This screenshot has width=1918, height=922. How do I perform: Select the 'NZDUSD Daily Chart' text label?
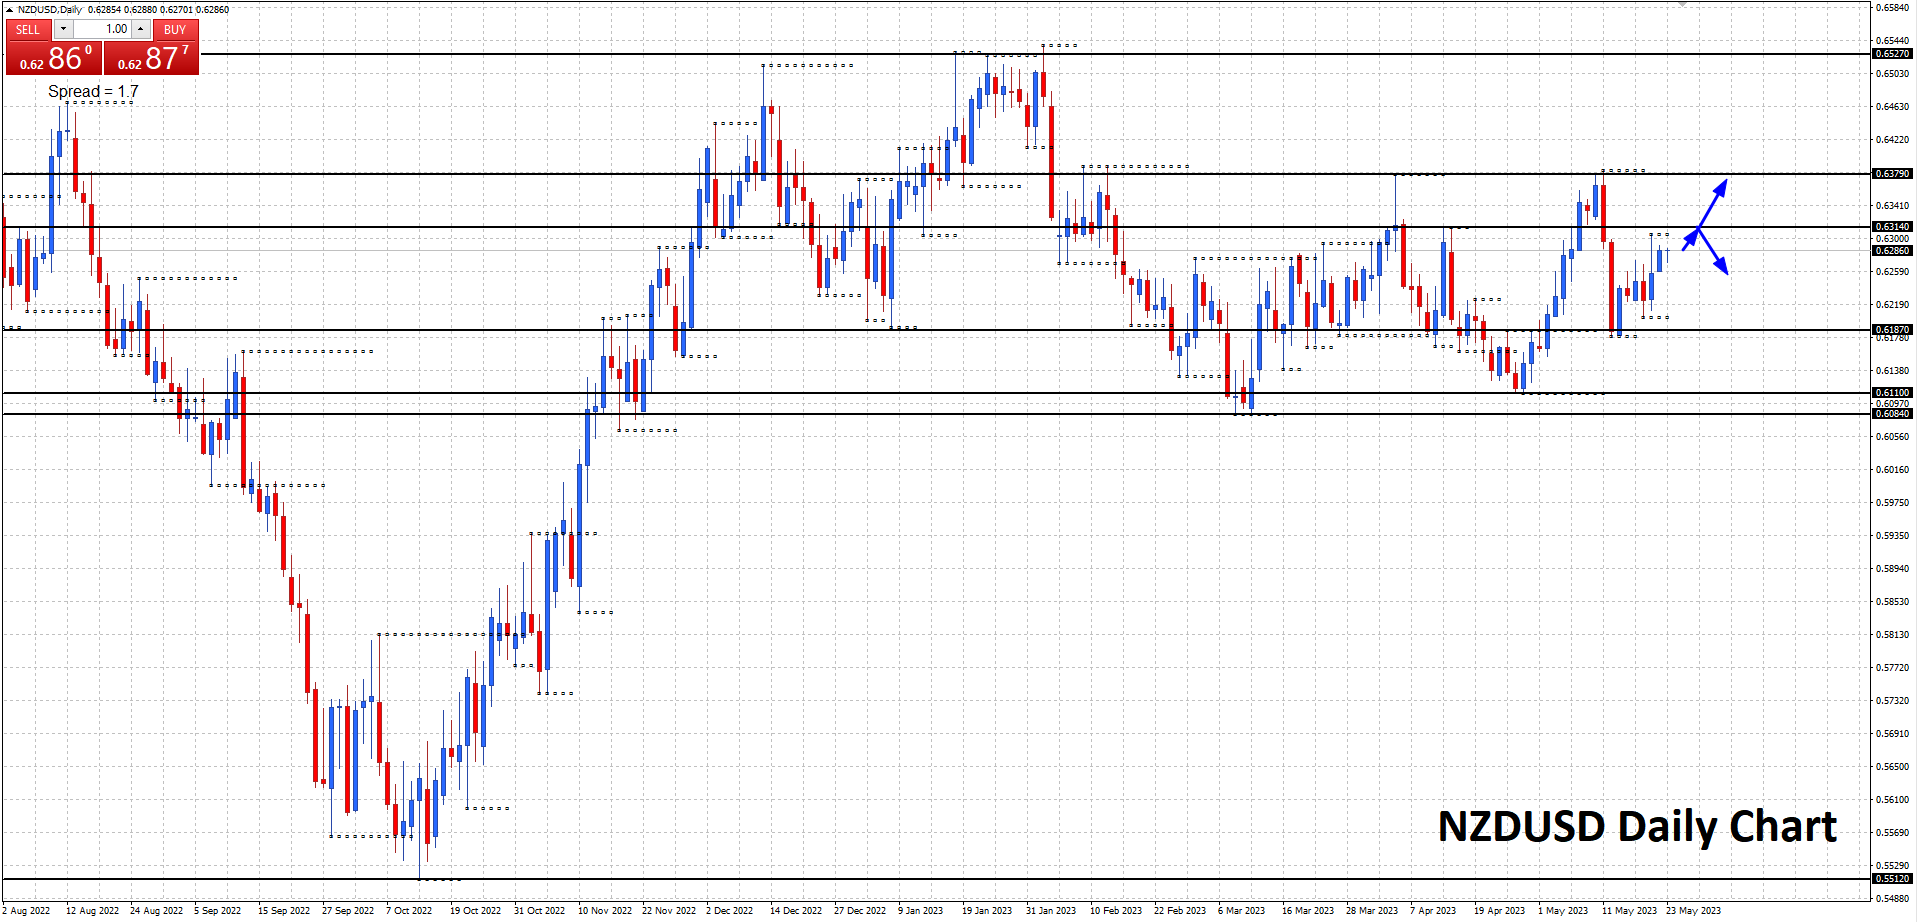1637,827
